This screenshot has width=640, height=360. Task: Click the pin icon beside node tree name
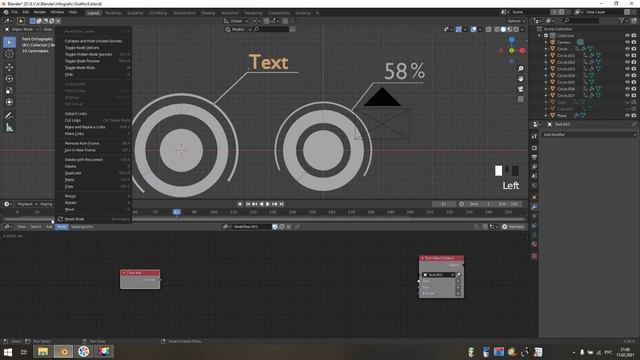click(x=297, y=227)
